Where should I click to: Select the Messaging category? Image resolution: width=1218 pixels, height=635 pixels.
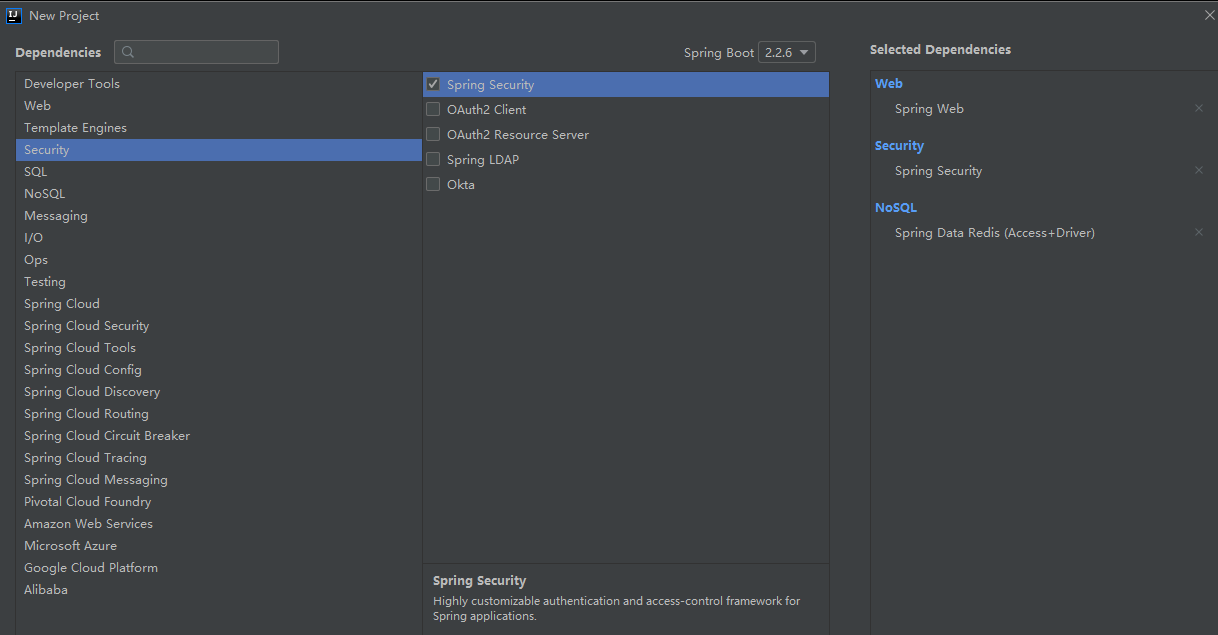219,215
